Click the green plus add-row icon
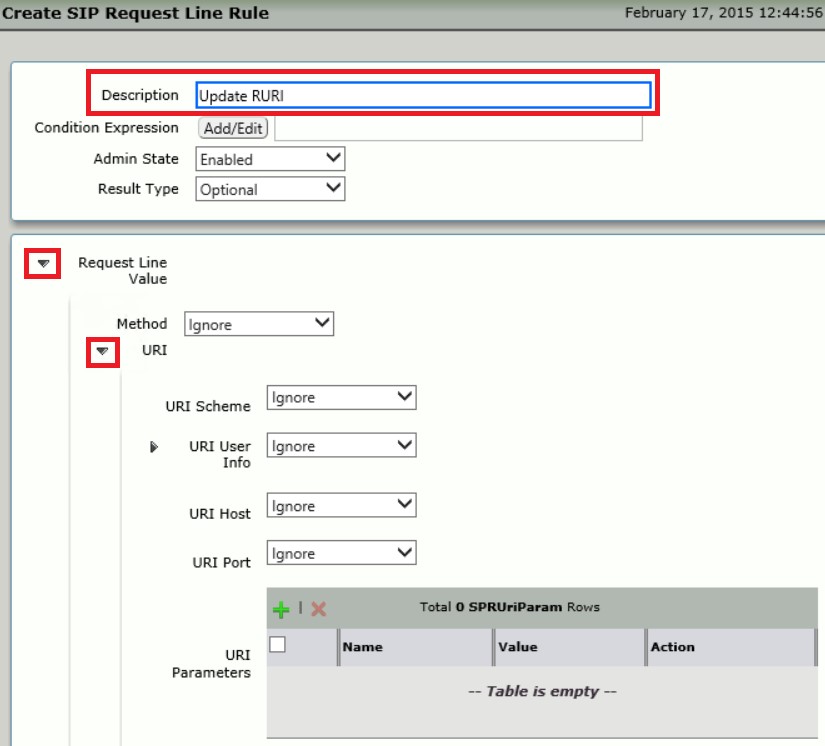Screen dimensions: 825x746 (281, 608)
